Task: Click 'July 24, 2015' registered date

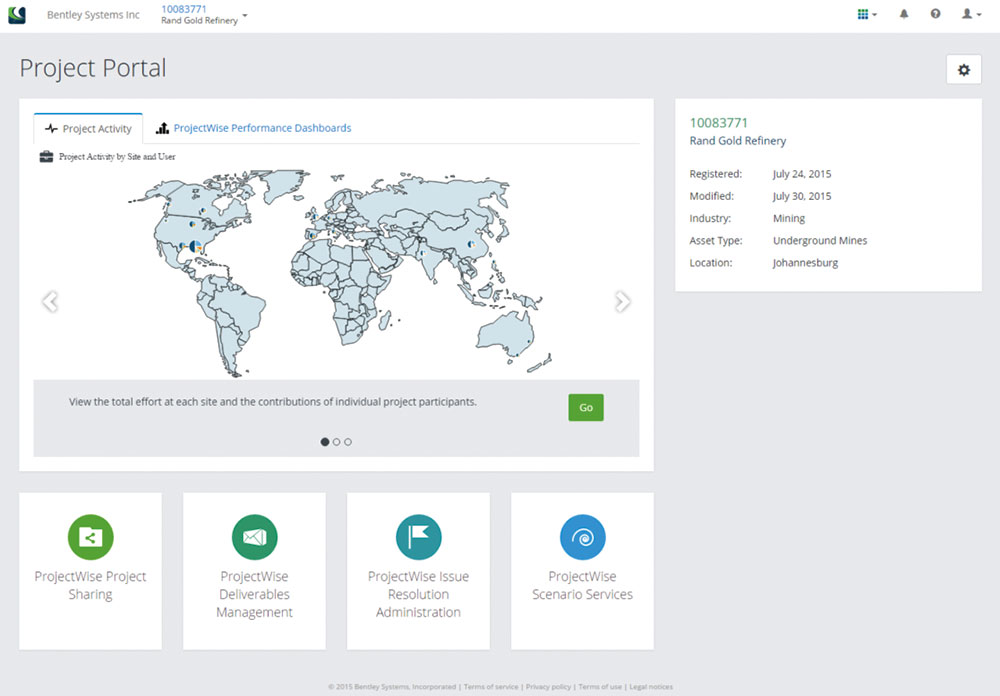Action: pos(802,174)
